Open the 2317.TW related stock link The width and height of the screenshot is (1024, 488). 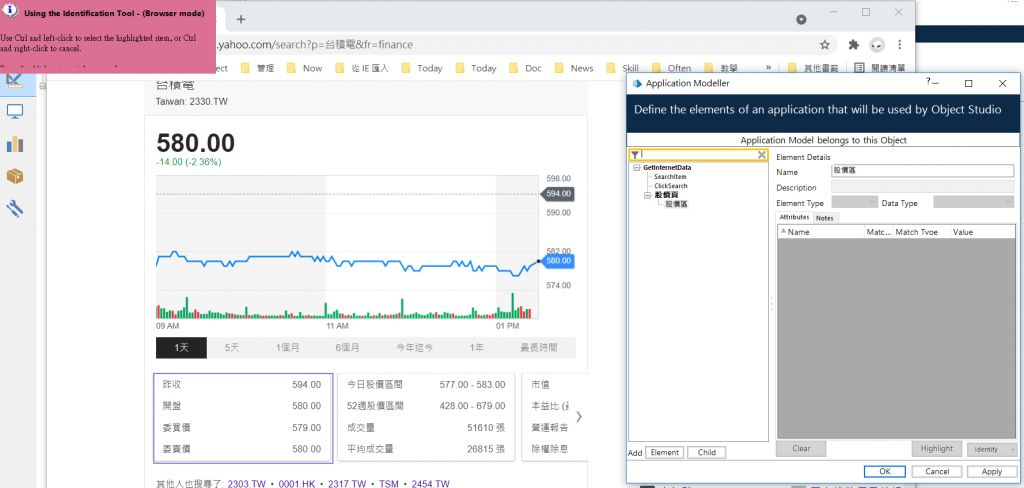pyautogui.click(x=347, y=484)
